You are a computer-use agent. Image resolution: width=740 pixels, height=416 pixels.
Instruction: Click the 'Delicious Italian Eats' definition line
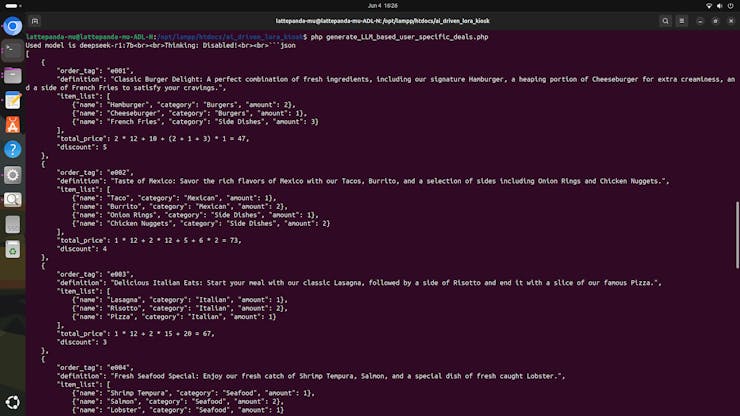(x=359, y=283)
